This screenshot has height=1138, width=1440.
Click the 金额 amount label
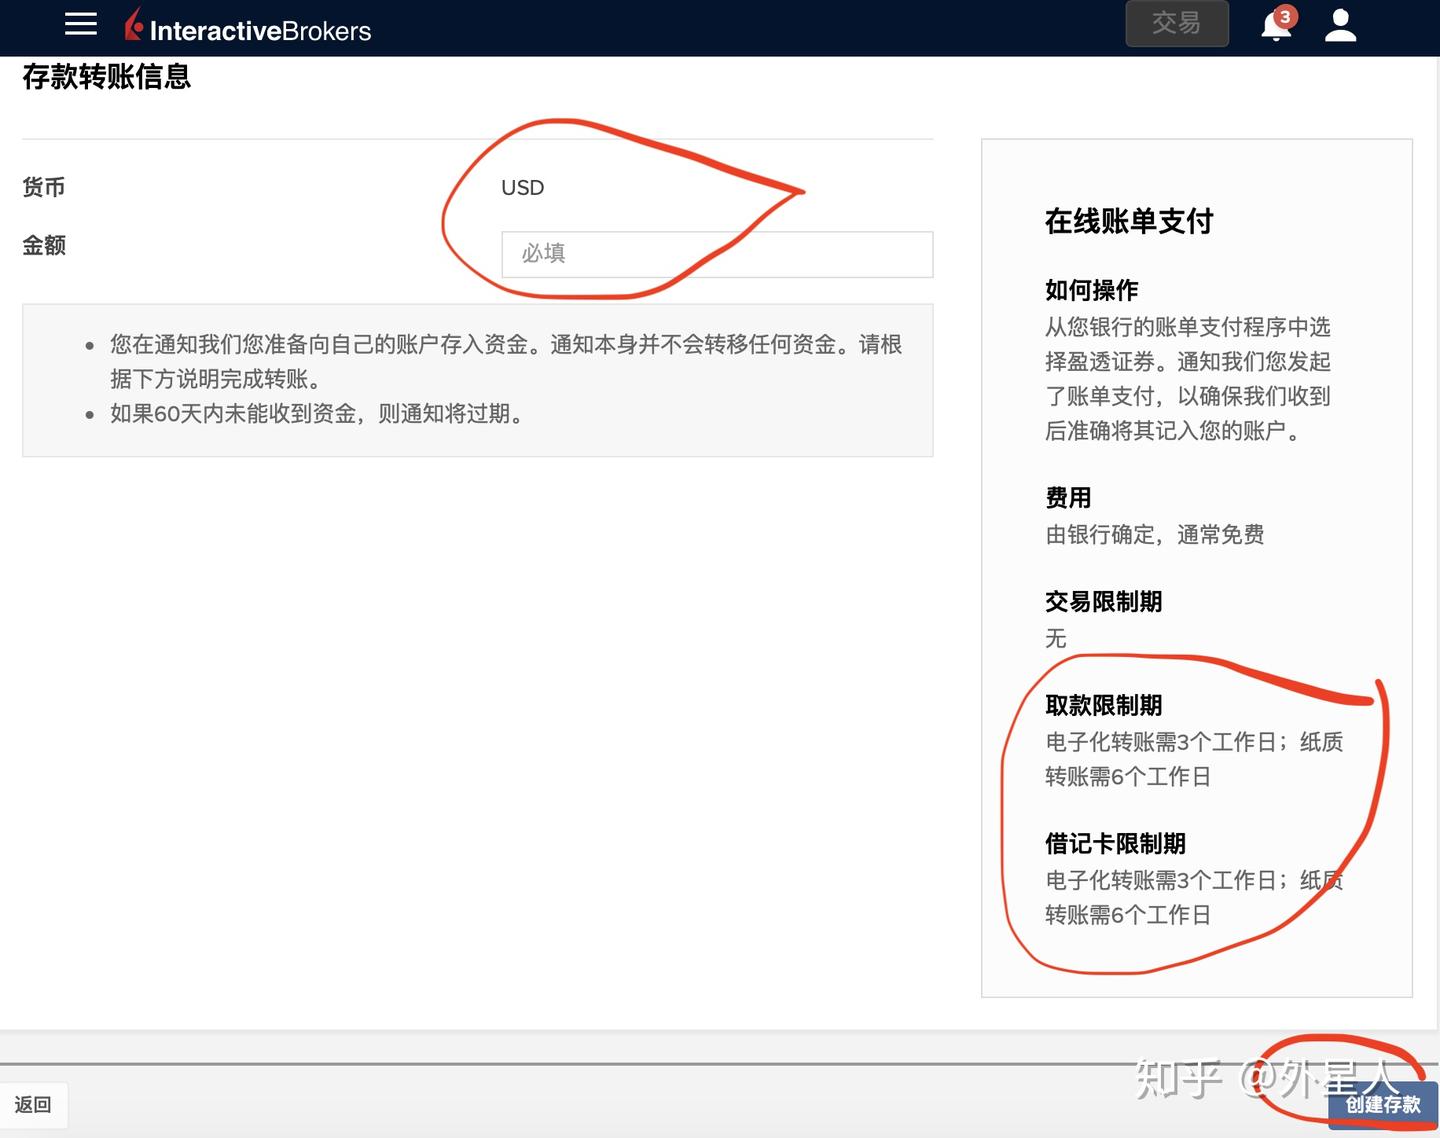click(x=45, y=246)
